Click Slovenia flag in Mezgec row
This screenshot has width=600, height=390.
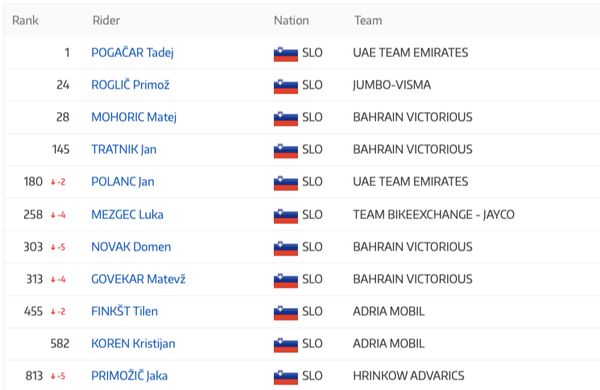point(285,216)
